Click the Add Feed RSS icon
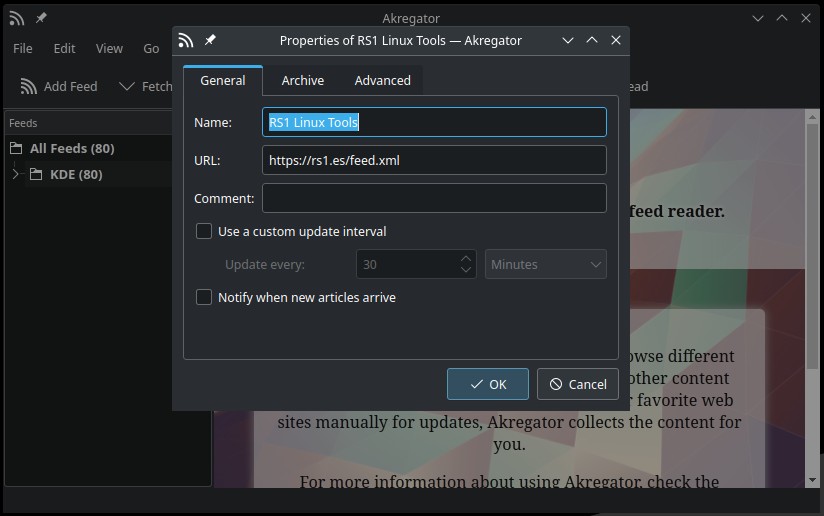 tap(28, 86)
